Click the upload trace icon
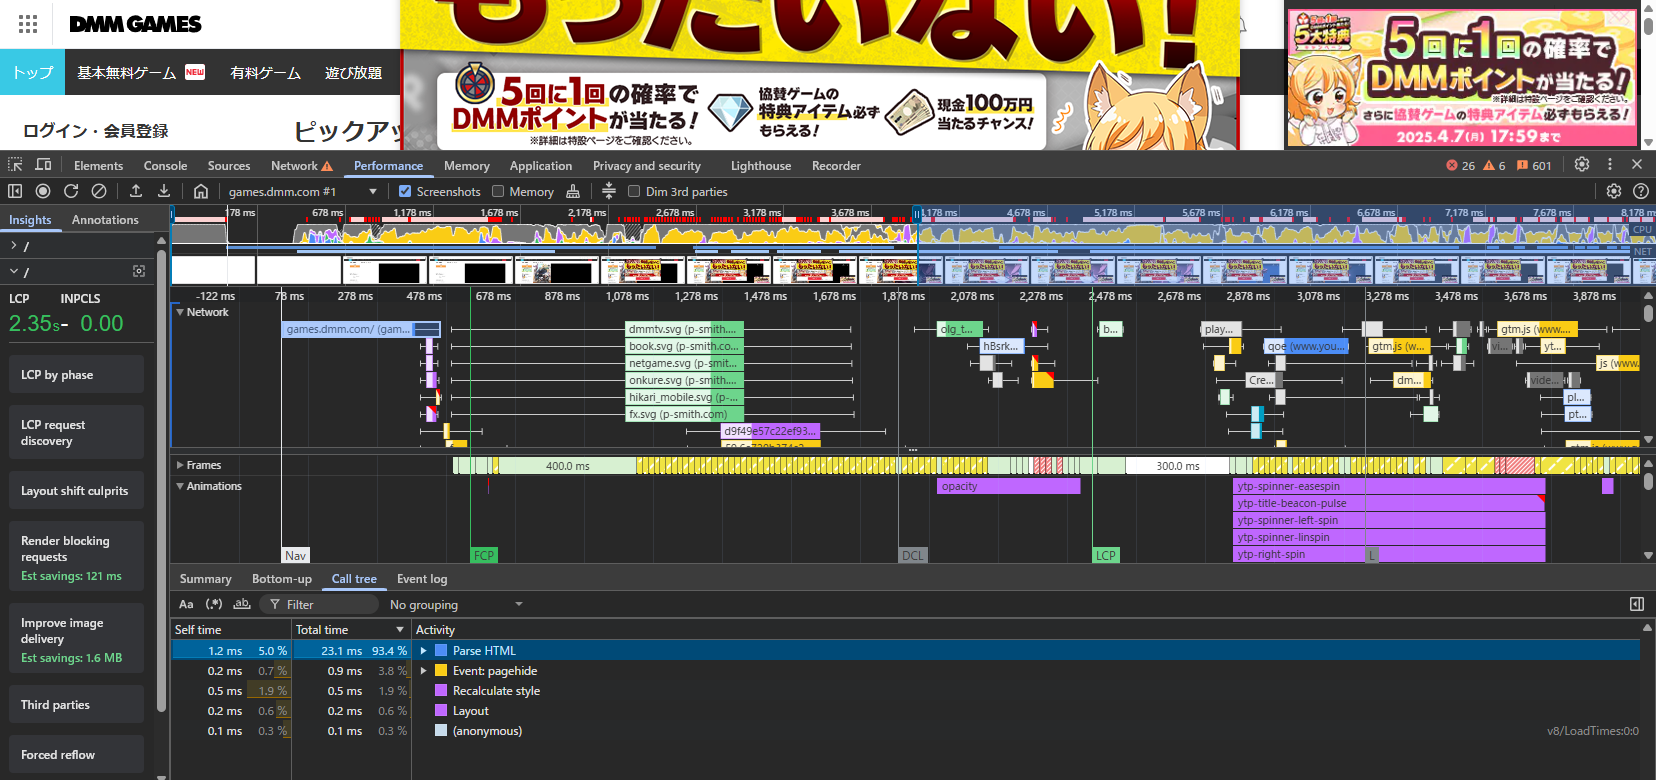Screen dimensions: 1656x780 136,191
